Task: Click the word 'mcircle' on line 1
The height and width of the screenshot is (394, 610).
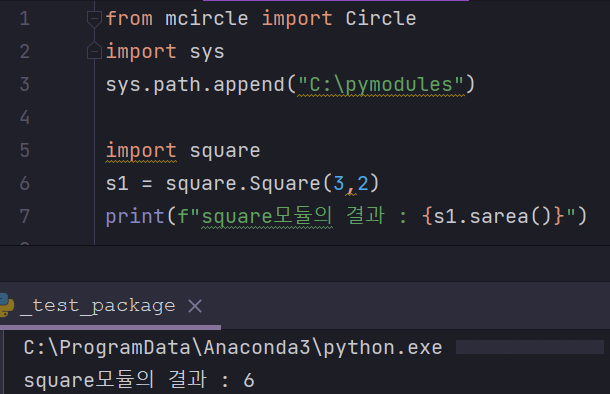Action: click(207, 19)
